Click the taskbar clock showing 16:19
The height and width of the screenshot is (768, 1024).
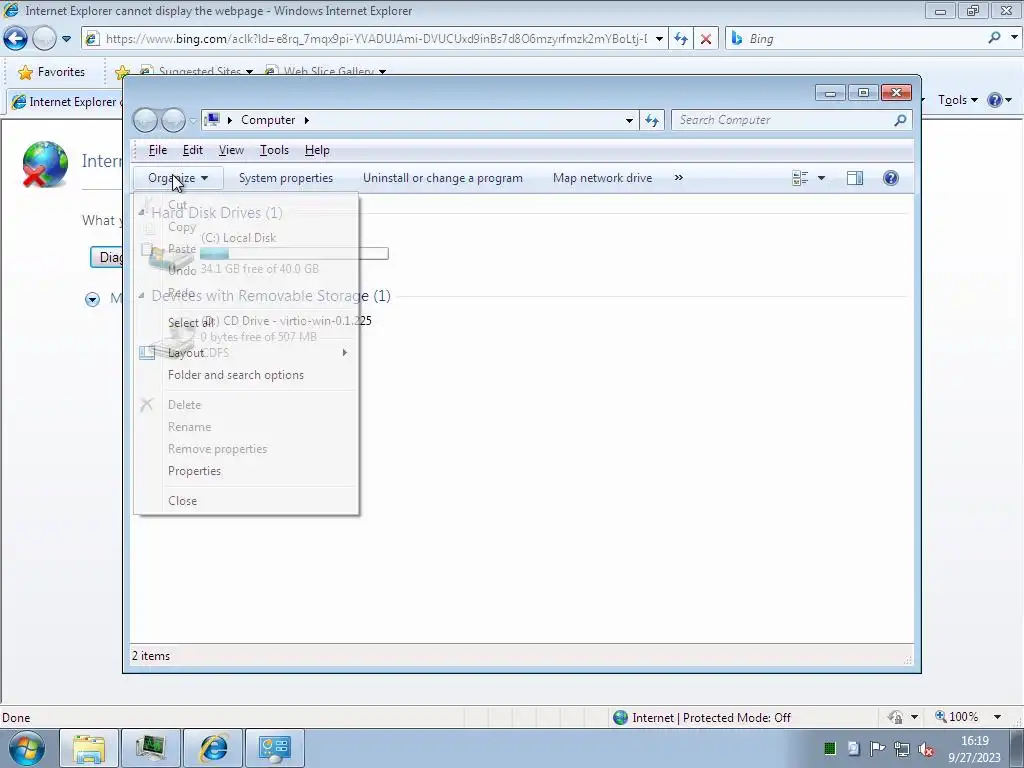coord(974,749)
